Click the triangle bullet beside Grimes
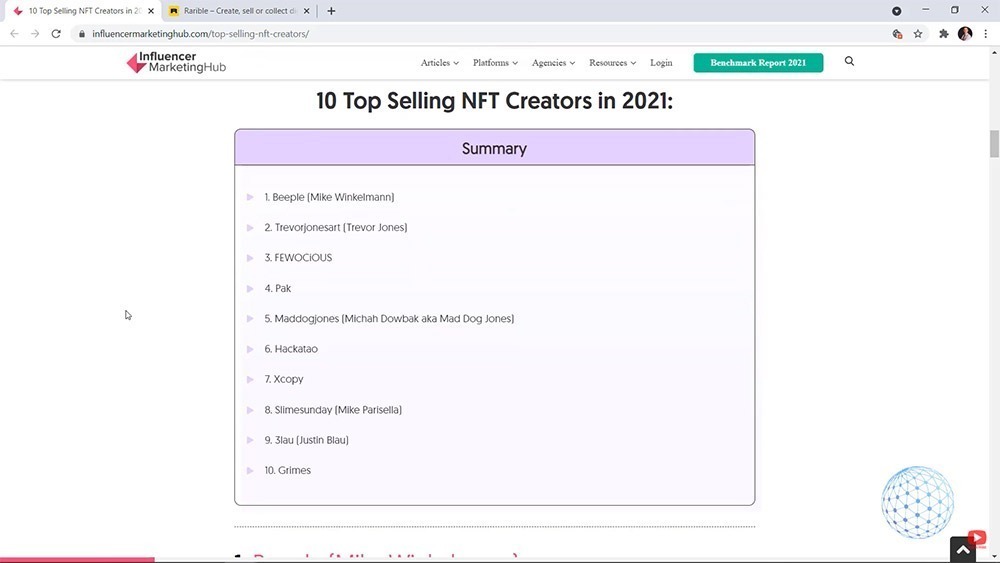 coord(250,471)
